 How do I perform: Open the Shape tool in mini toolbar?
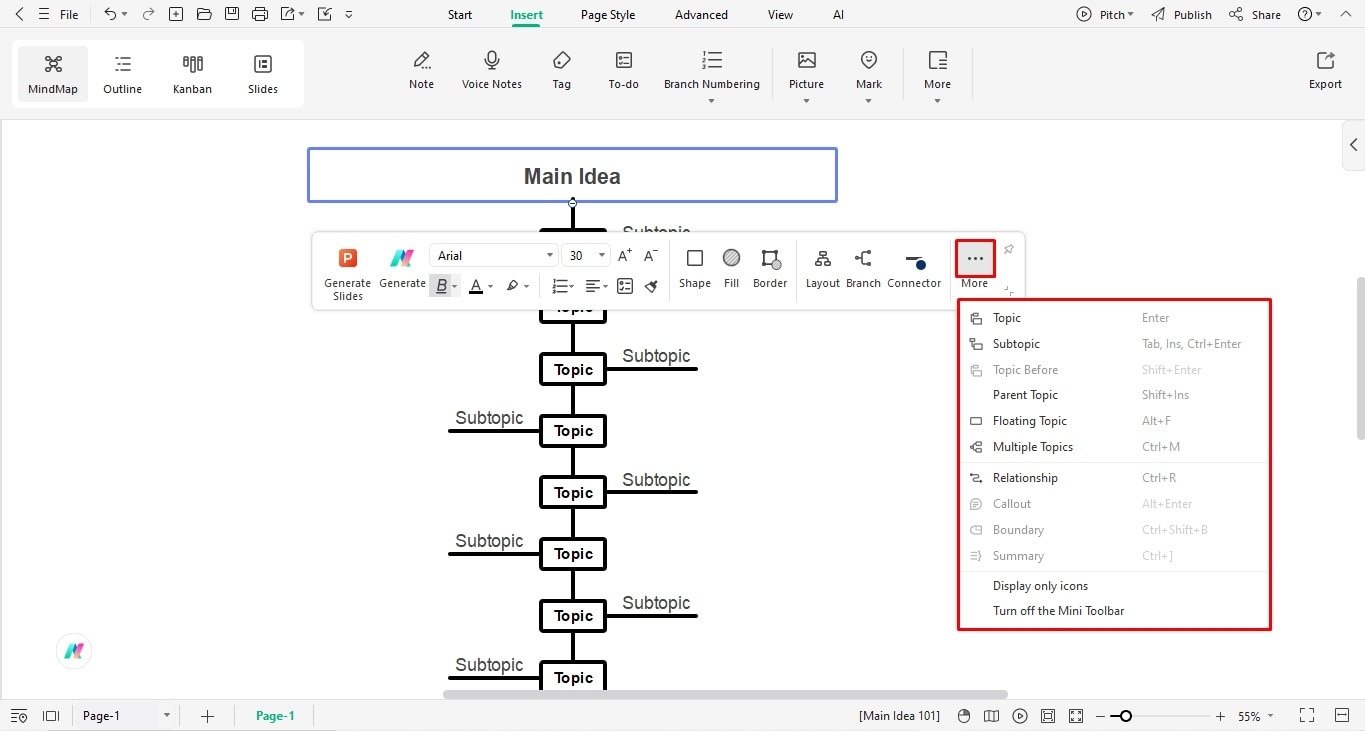click(x=695, y=268)
